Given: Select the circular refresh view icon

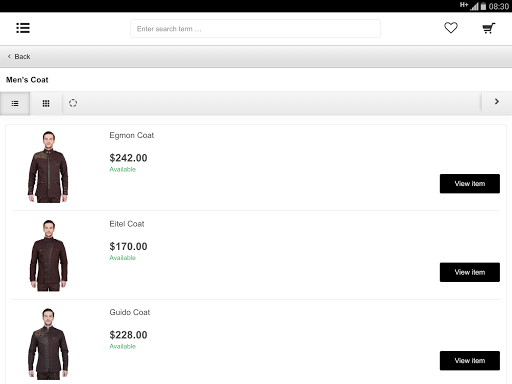Looking at the screenshot, I should click(73, 103).
